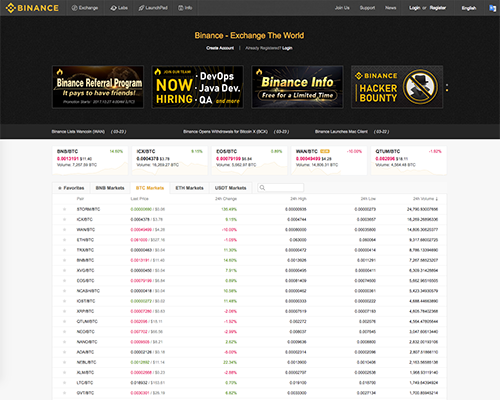Toggle favorite star for STORM/BTC

pyautogui.click(x=64, y=209)
